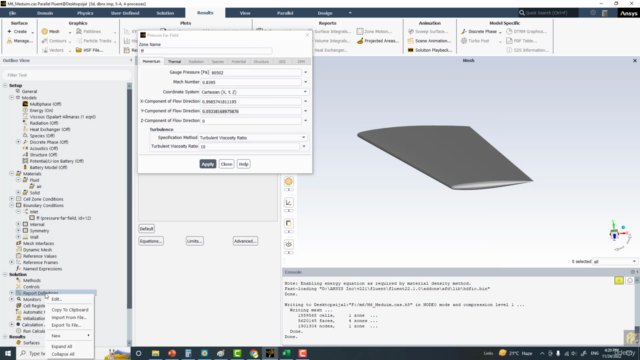This screenshot has height=360, width=640.
Task: Open turbulence Specification Method dropdown
Action: tap(253, 138)
